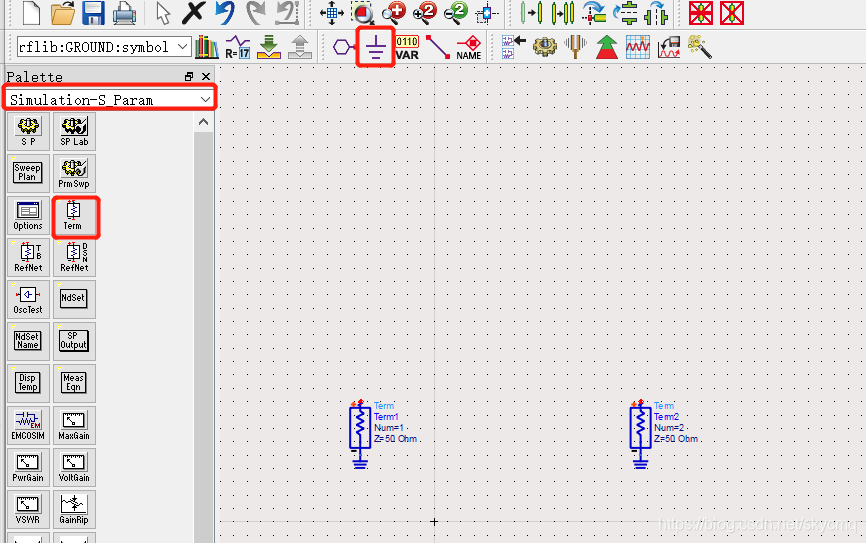866x543 pixels.
Task: Save the design with the floppy disk icon
Action: point(93,13)
